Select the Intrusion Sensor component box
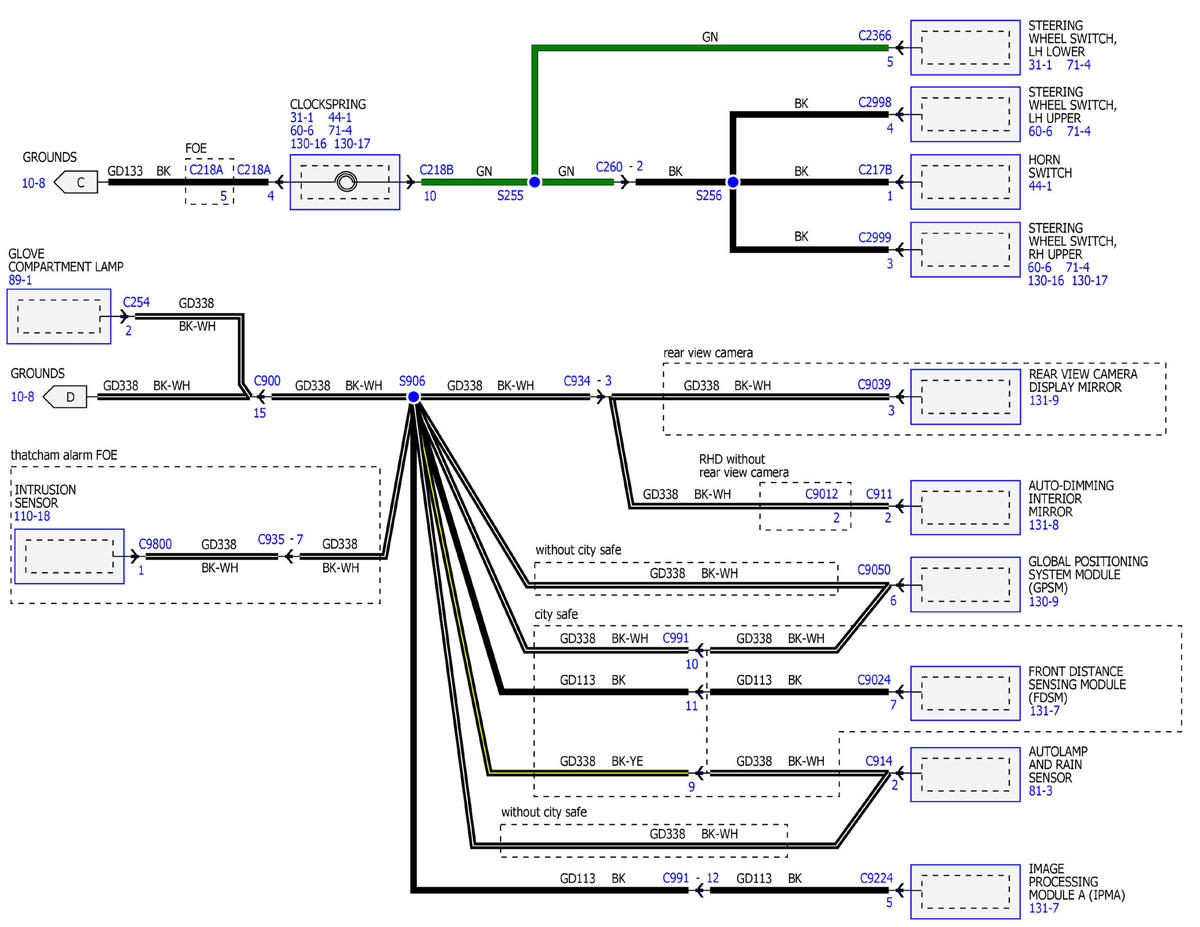 (x=69, y=555)
